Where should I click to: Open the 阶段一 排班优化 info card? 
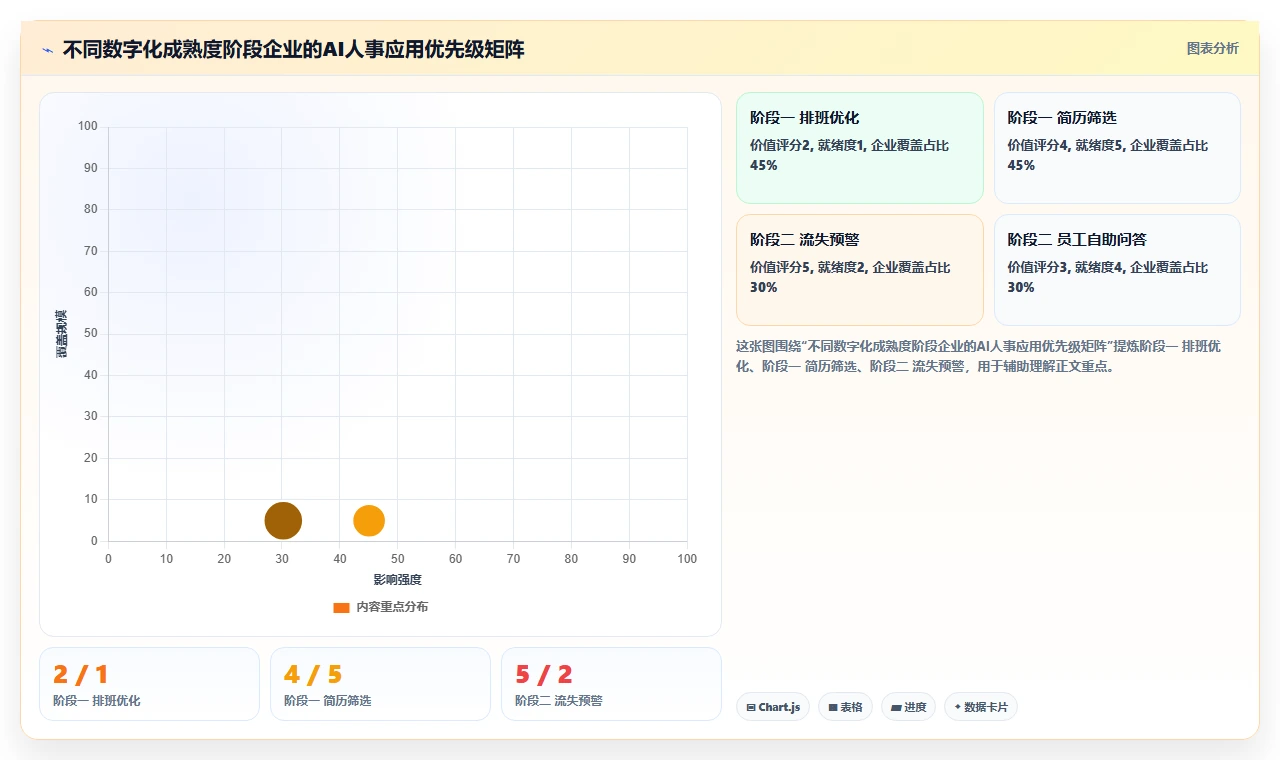860,148
